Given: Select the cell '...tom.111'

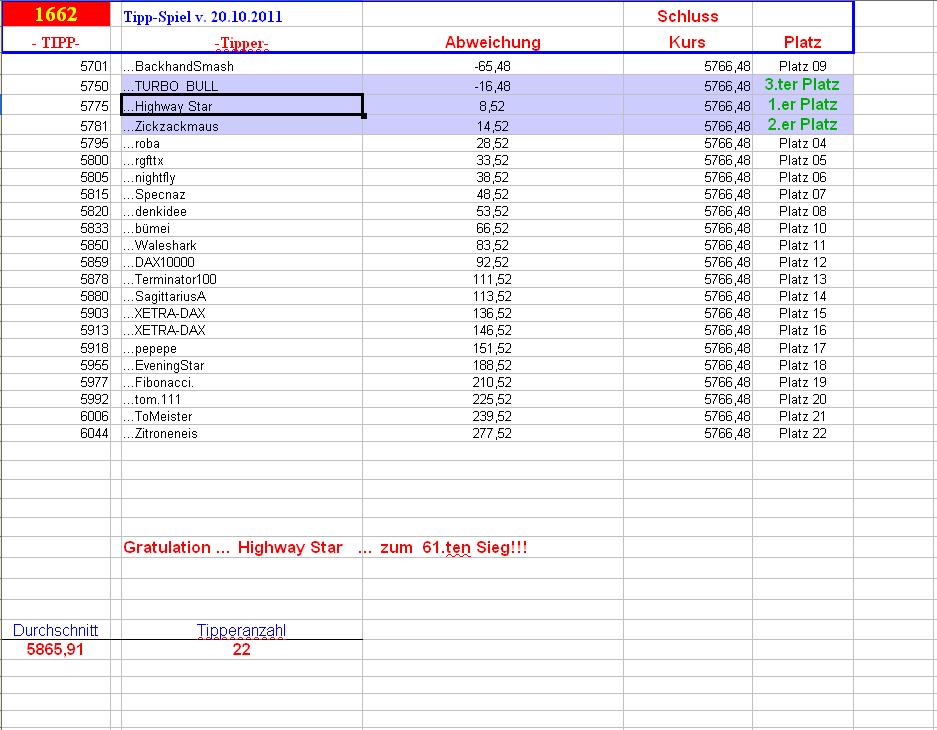Looking at the screenshot, I should pyautogui.click(x=241, y=399).
